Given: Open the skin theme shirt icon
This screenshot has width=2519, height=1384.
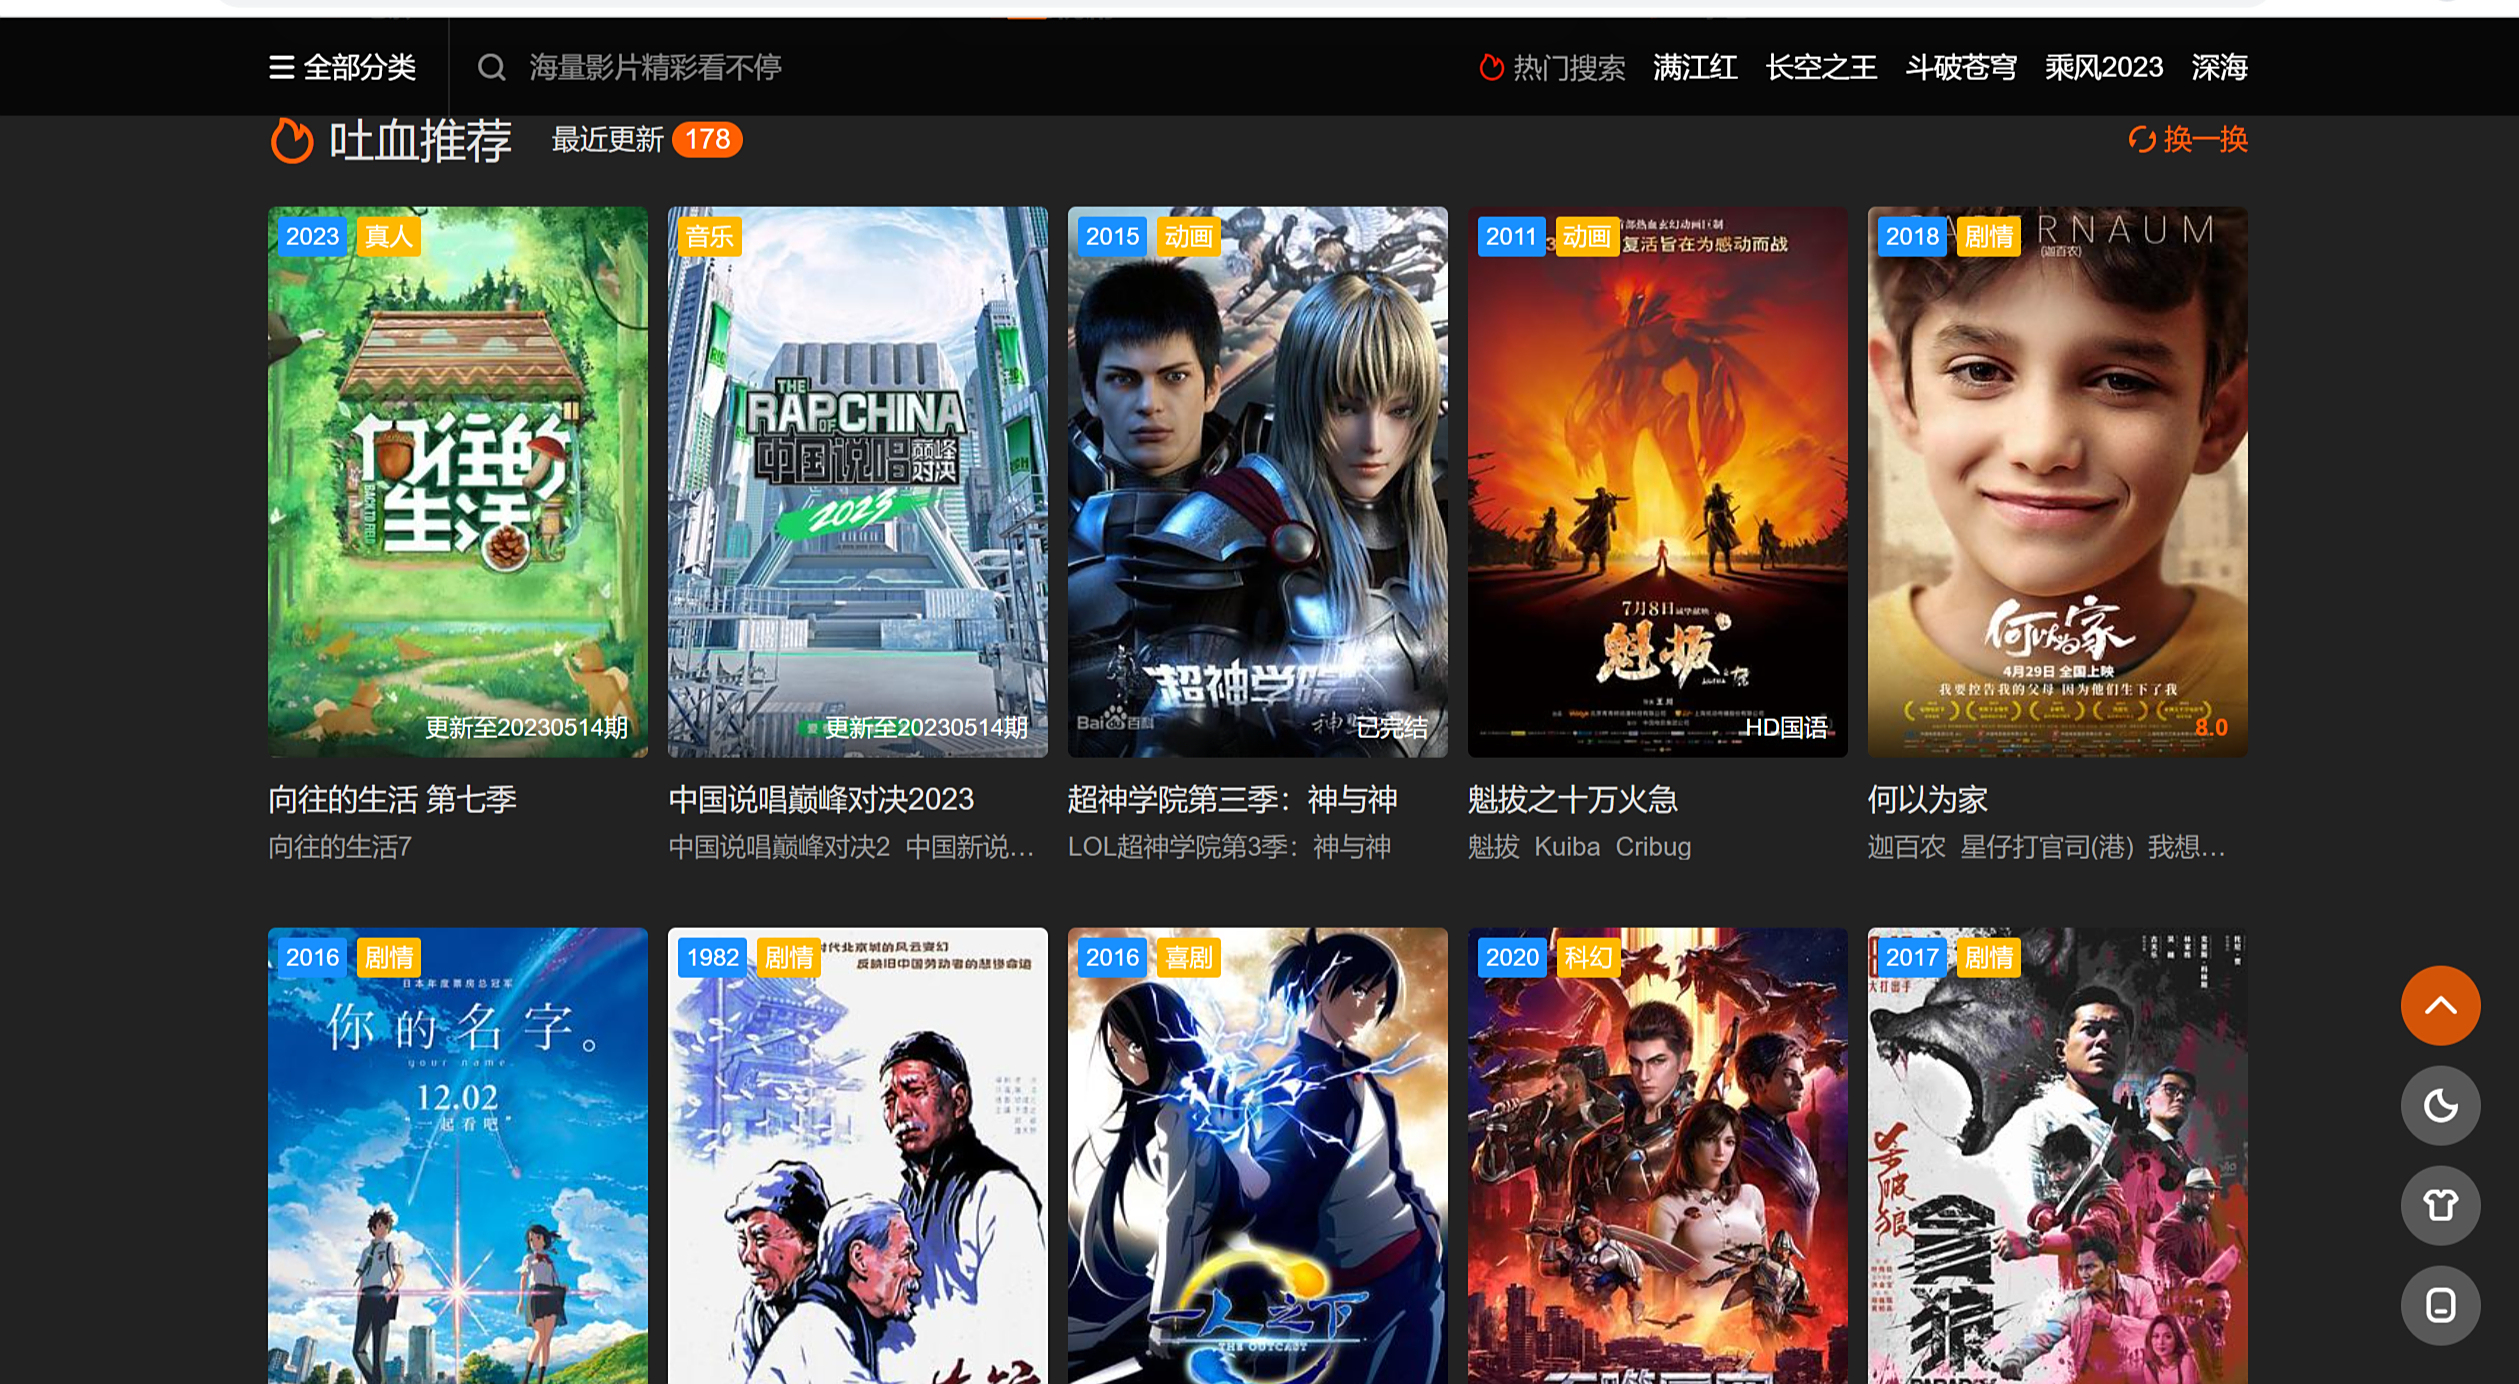Looking at the screenshot, I should click(x=2439, y=1205).
